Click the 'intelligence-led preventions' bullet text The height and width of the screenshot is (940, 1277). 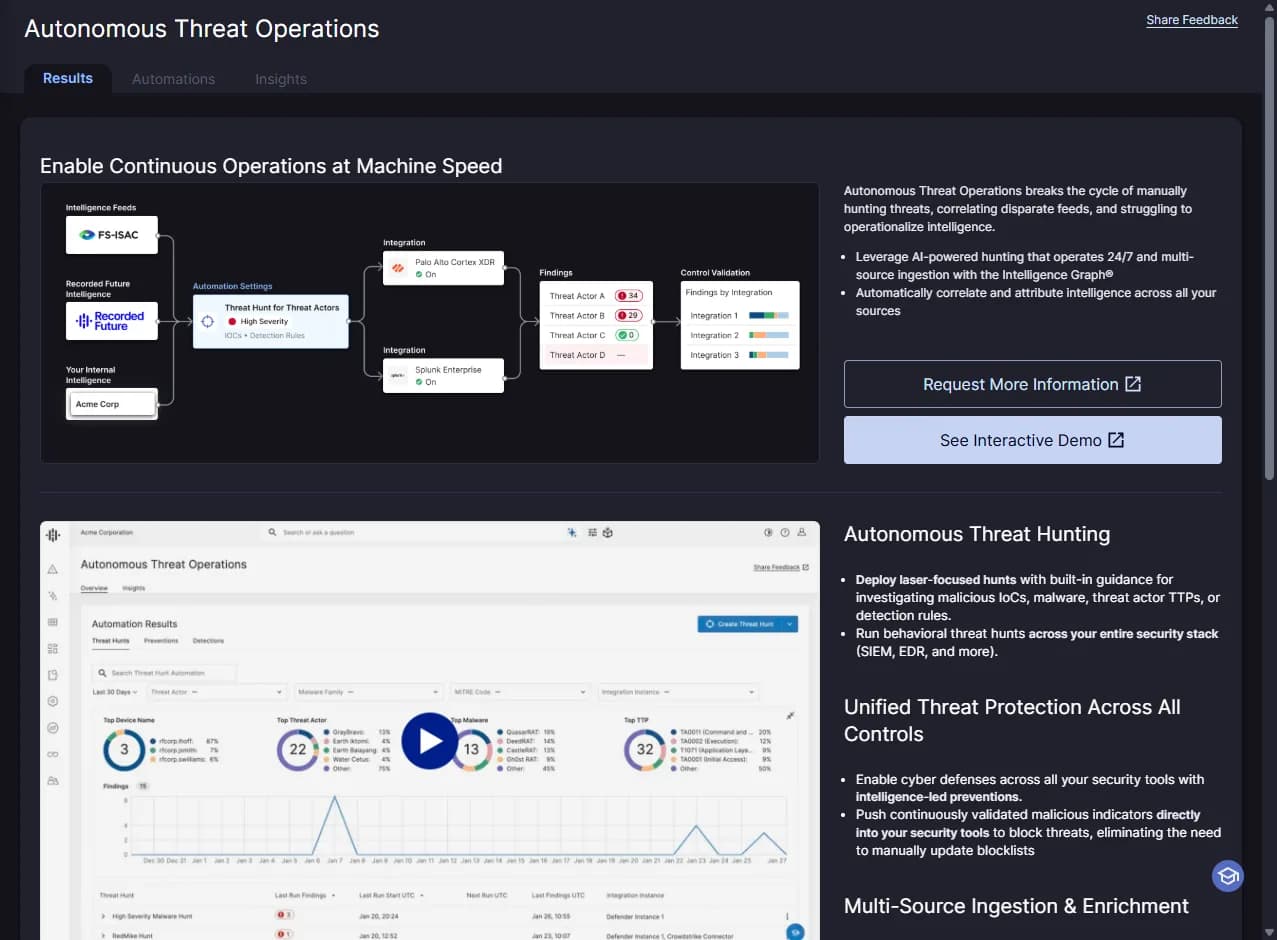click(1030, 788)
